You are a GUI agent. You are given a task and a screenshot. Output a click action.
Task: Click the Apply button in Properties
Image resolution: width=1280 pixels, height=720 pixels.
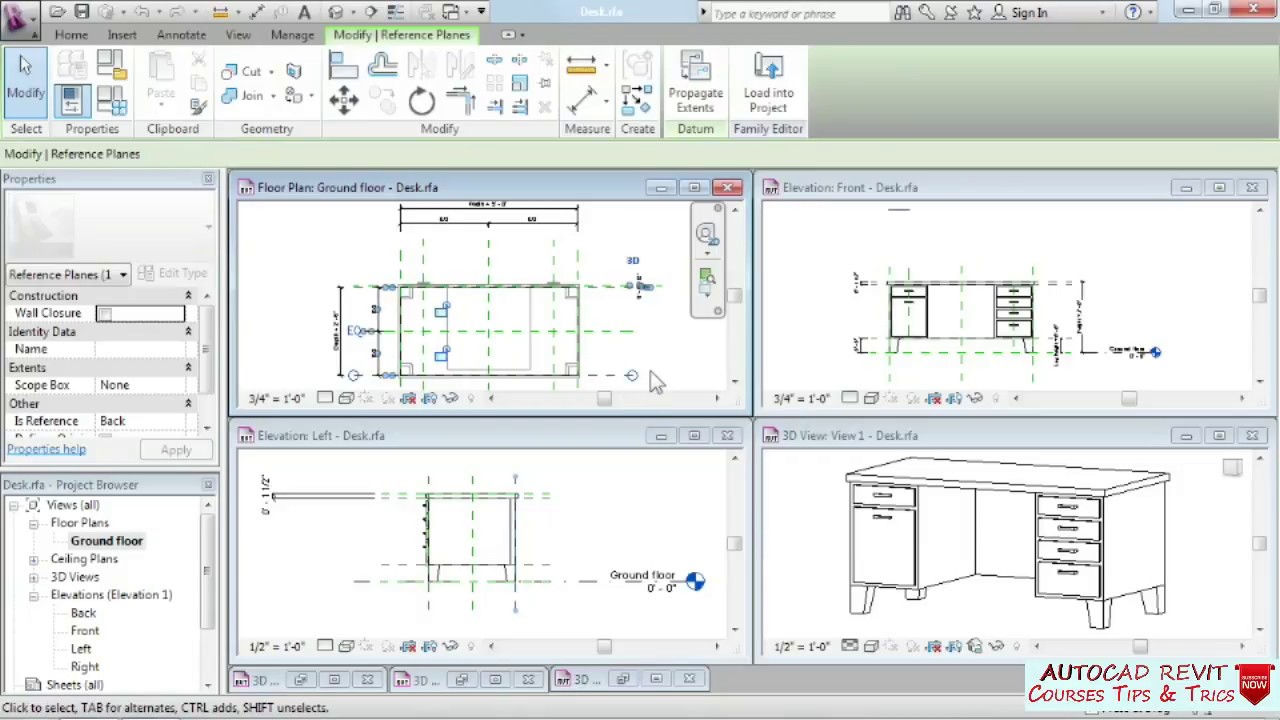click(176, 450)
